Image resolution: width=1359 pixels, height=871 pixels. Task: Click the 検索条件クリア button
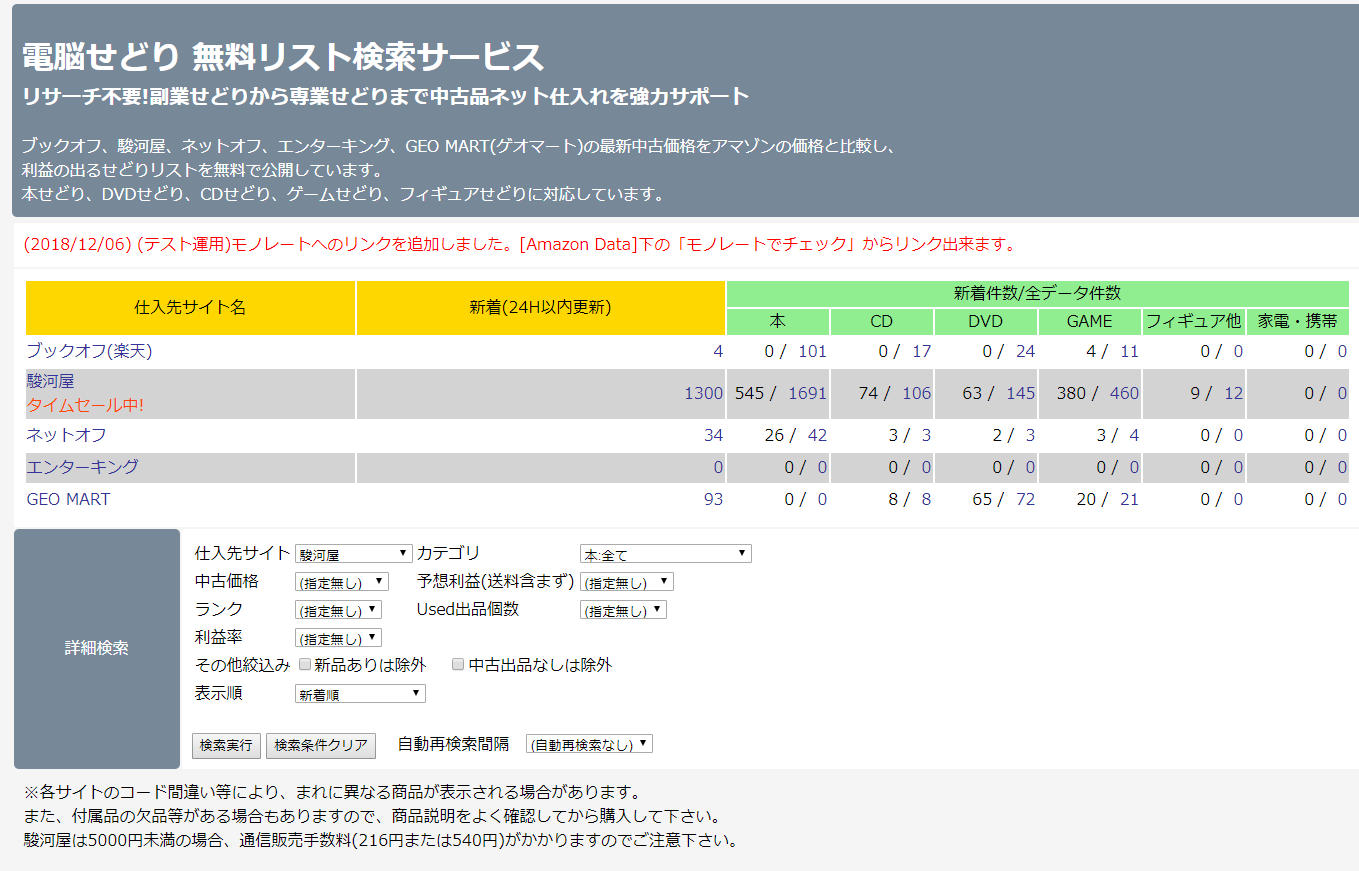tap(321, 745)
